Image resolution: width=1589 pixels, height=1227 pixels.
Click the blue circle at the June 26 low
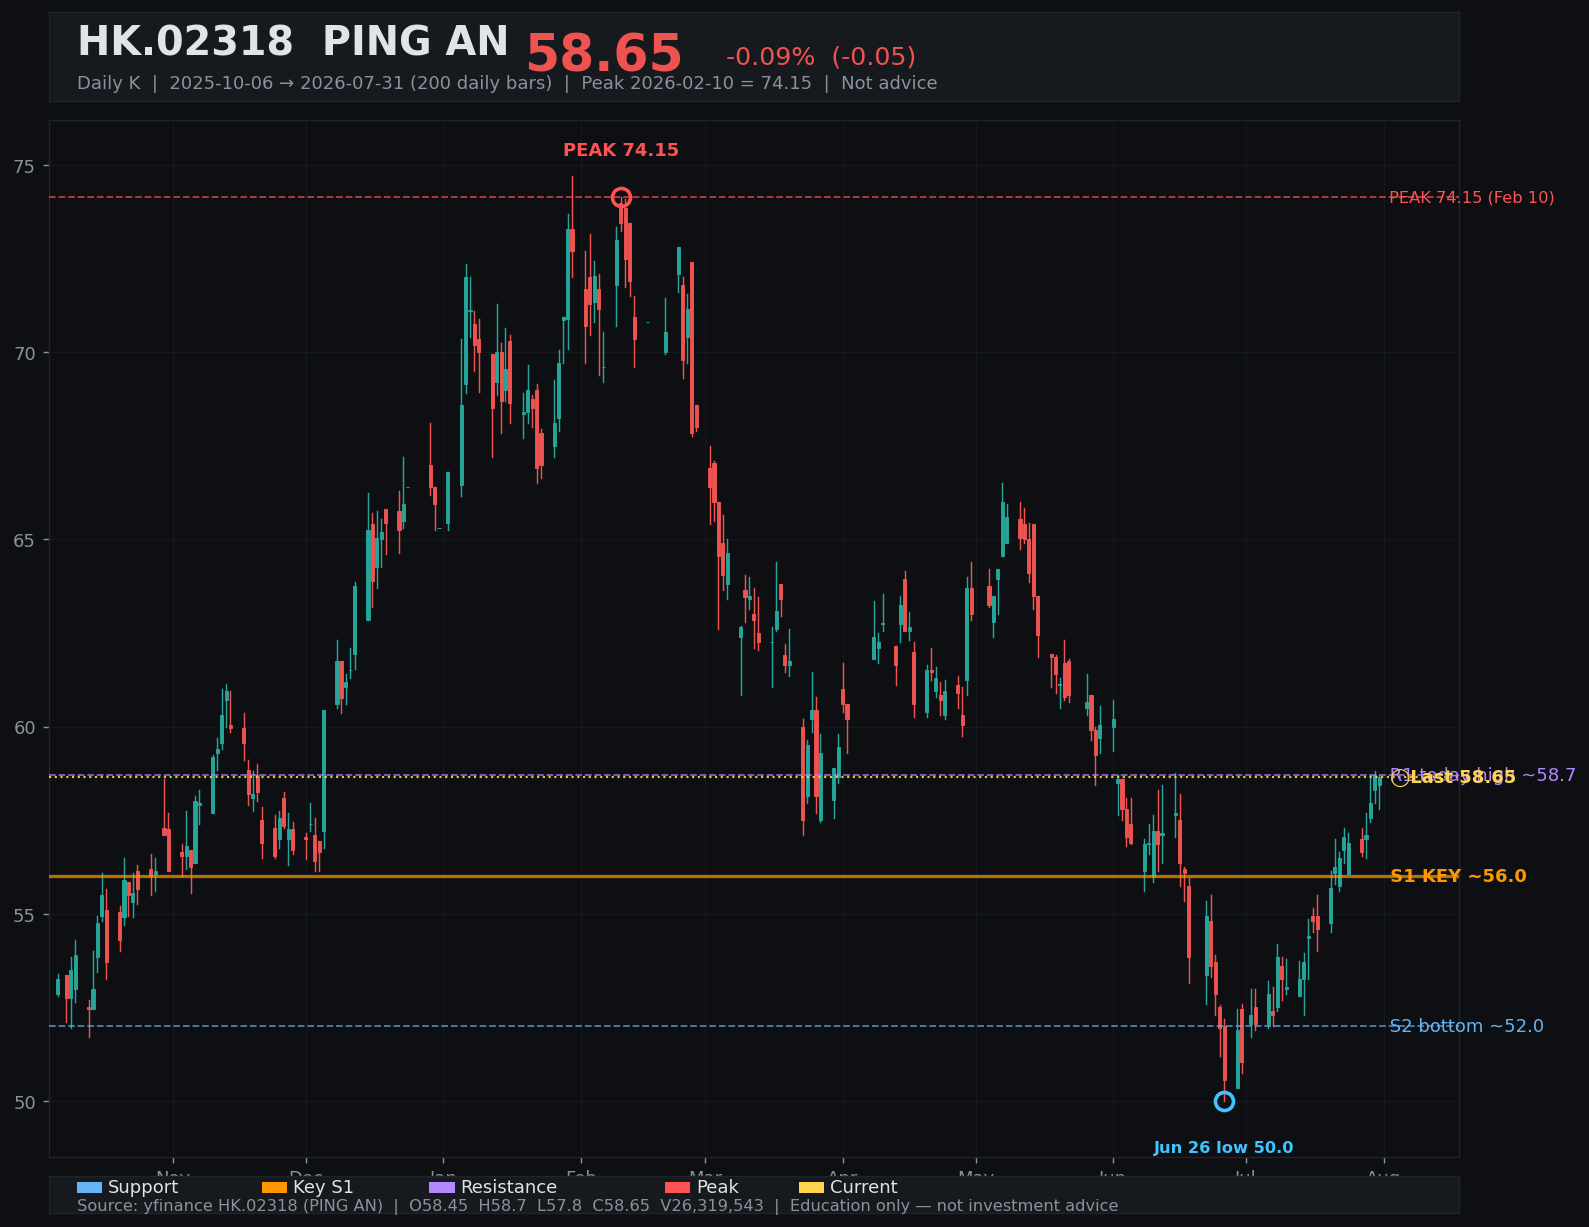pyautogui.click(x=1224, y=1101)
